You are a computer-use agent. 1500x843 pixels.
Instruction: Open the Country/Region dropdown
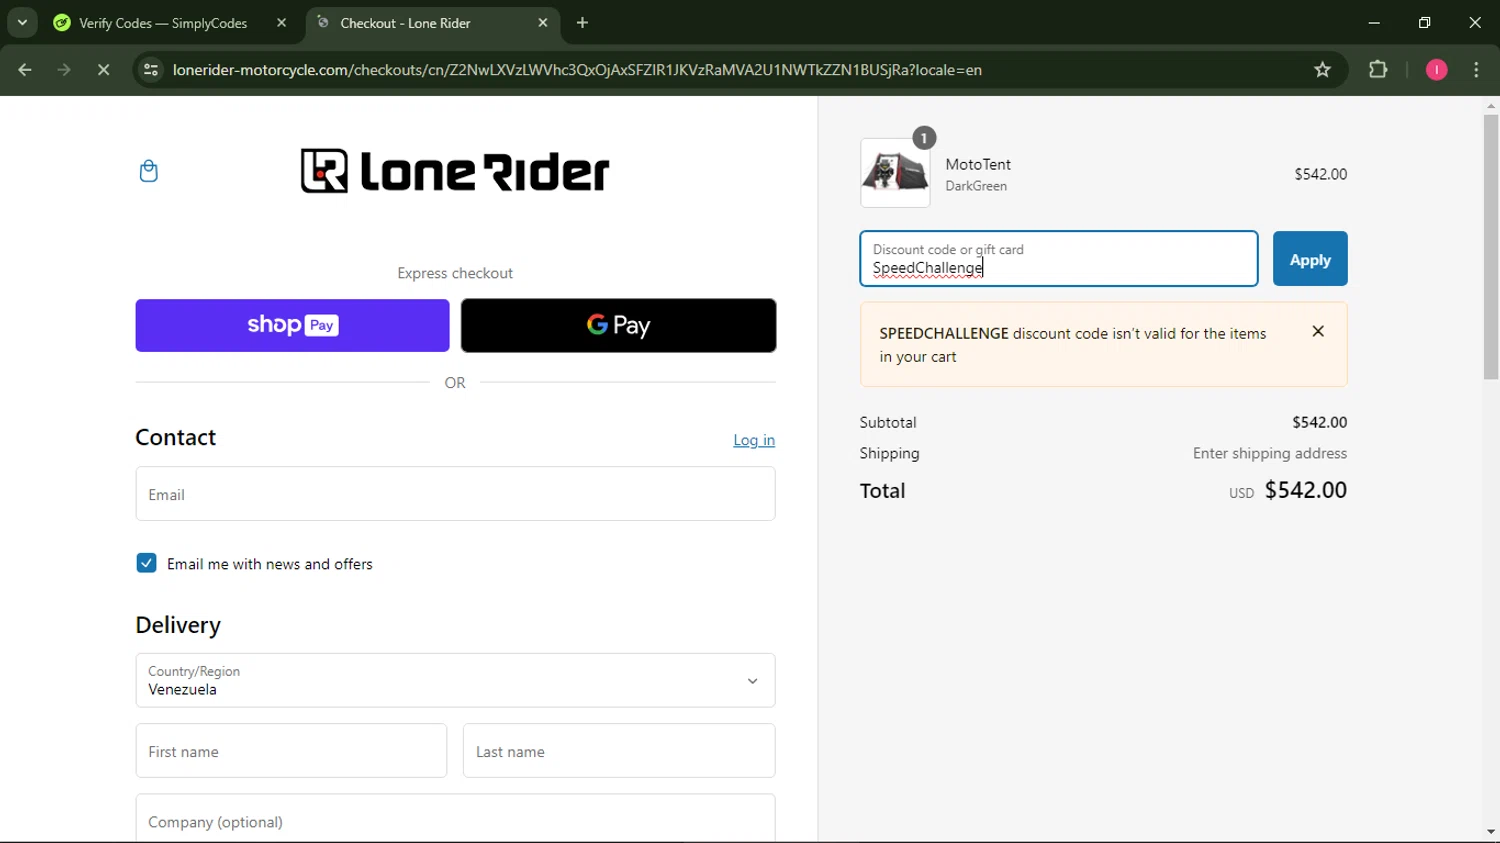coord(455,680)
